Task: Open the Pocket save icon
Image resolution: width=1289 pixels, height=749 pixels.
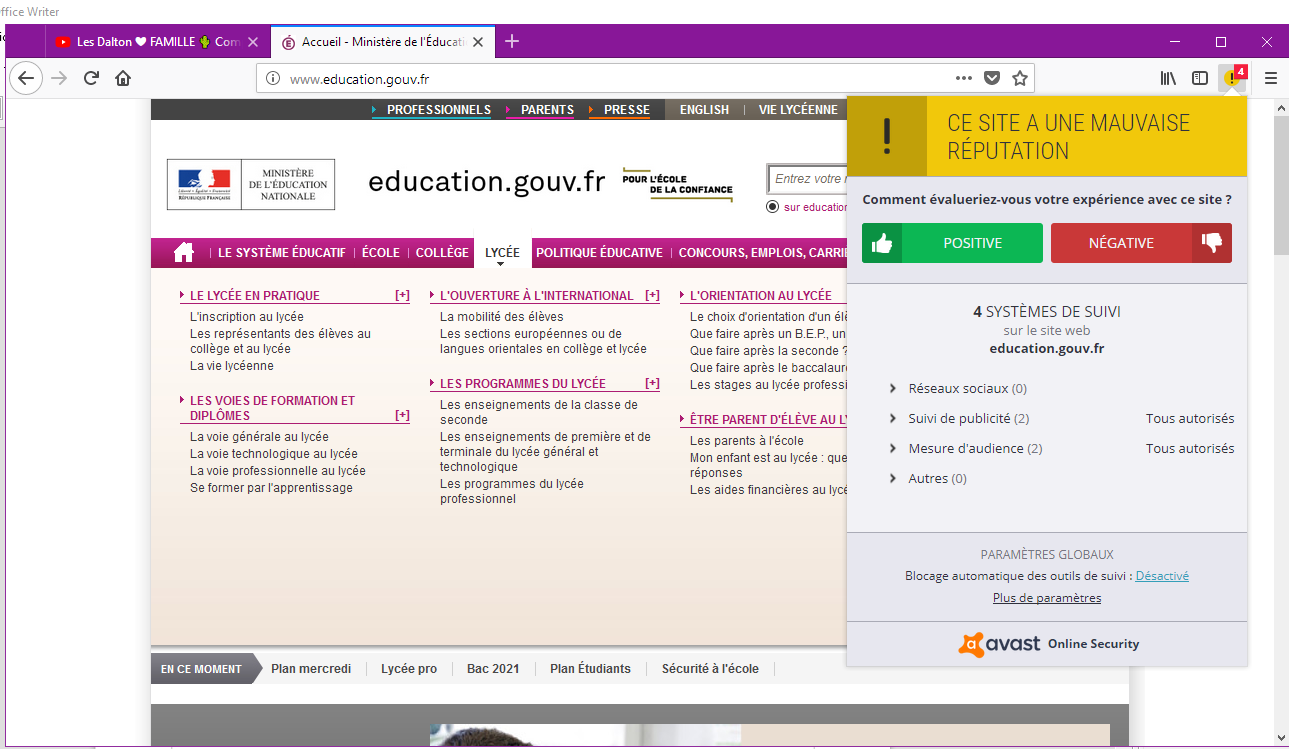Action: pyautogui.click(x=991, y=78)
